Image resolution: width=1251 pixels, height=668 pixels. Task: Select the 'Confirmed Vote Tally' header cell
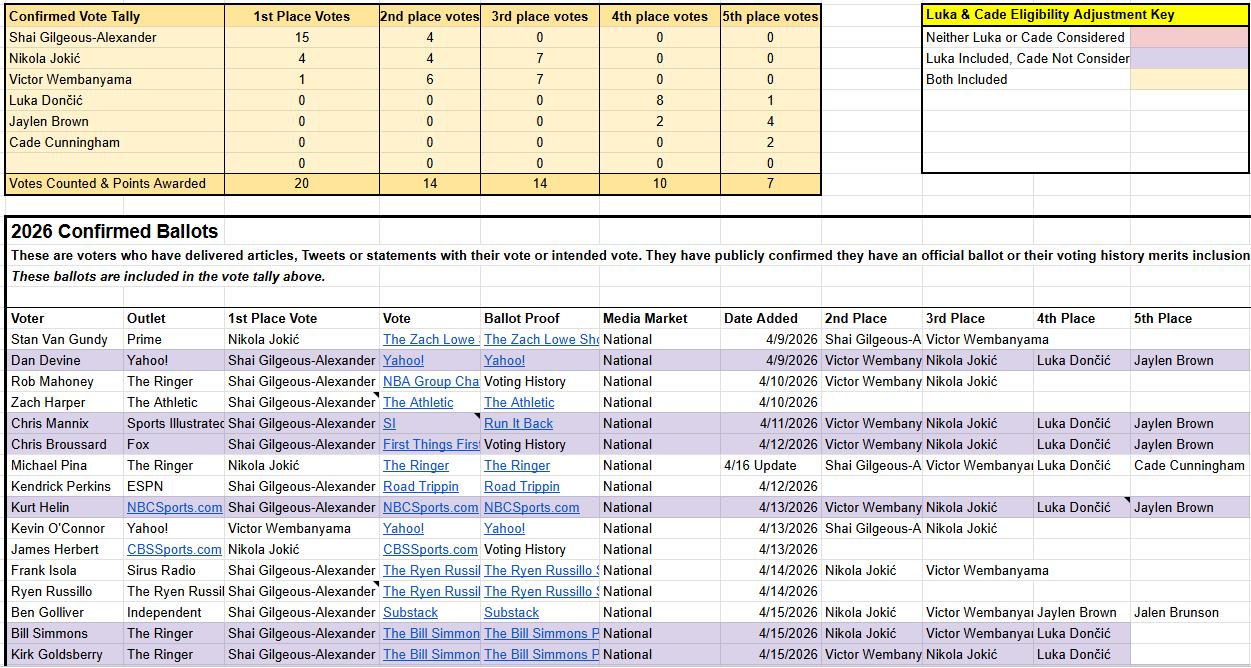coord(114,16)
